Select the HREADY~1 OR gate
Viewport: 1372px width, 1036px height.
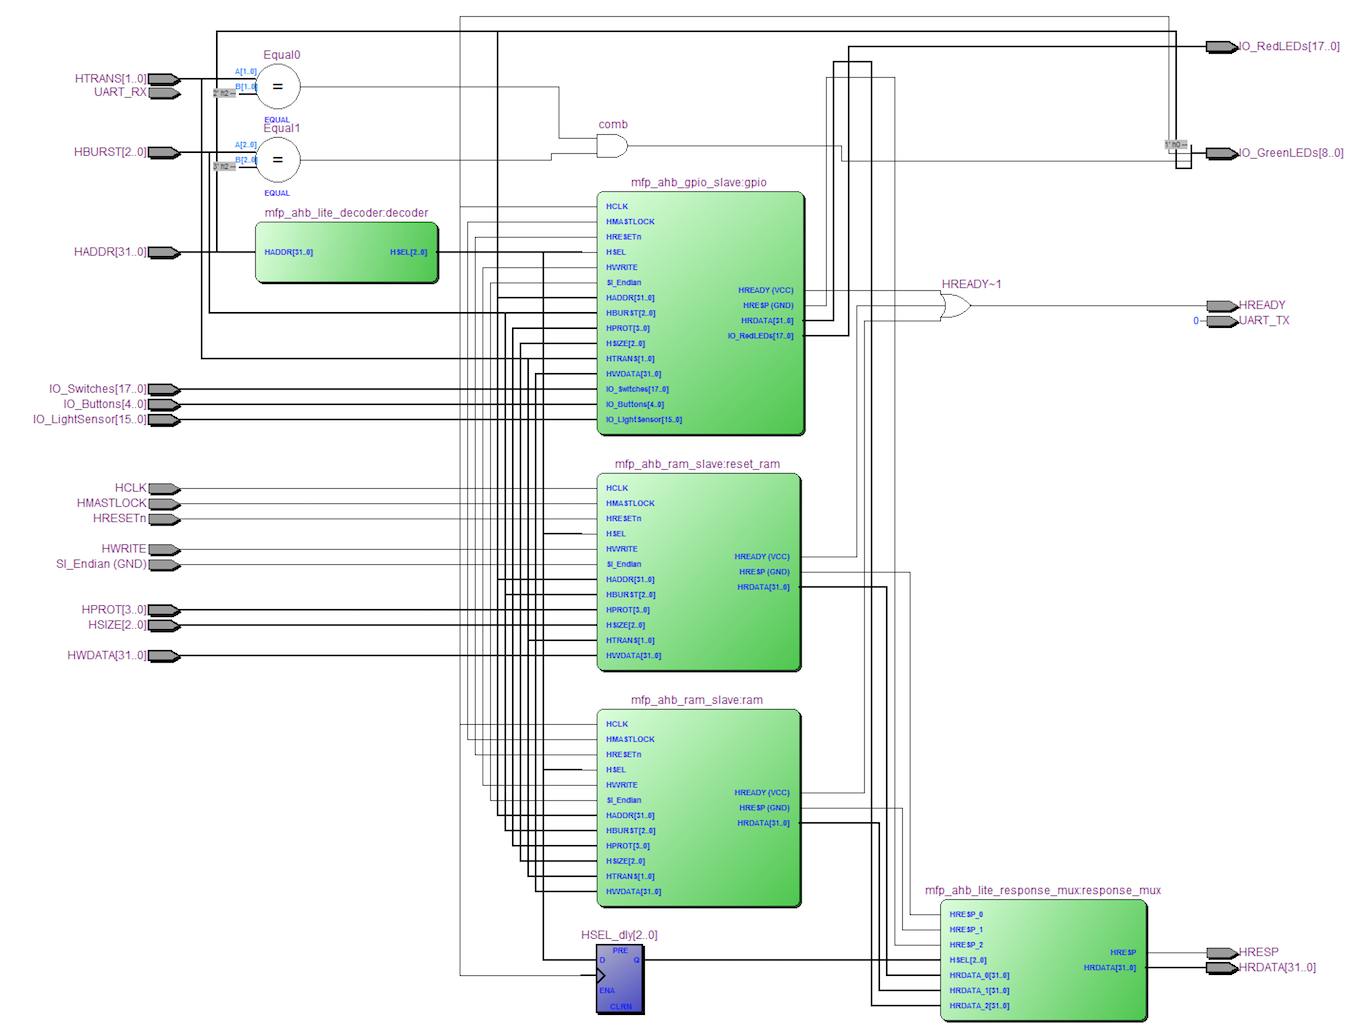[955, 306]
